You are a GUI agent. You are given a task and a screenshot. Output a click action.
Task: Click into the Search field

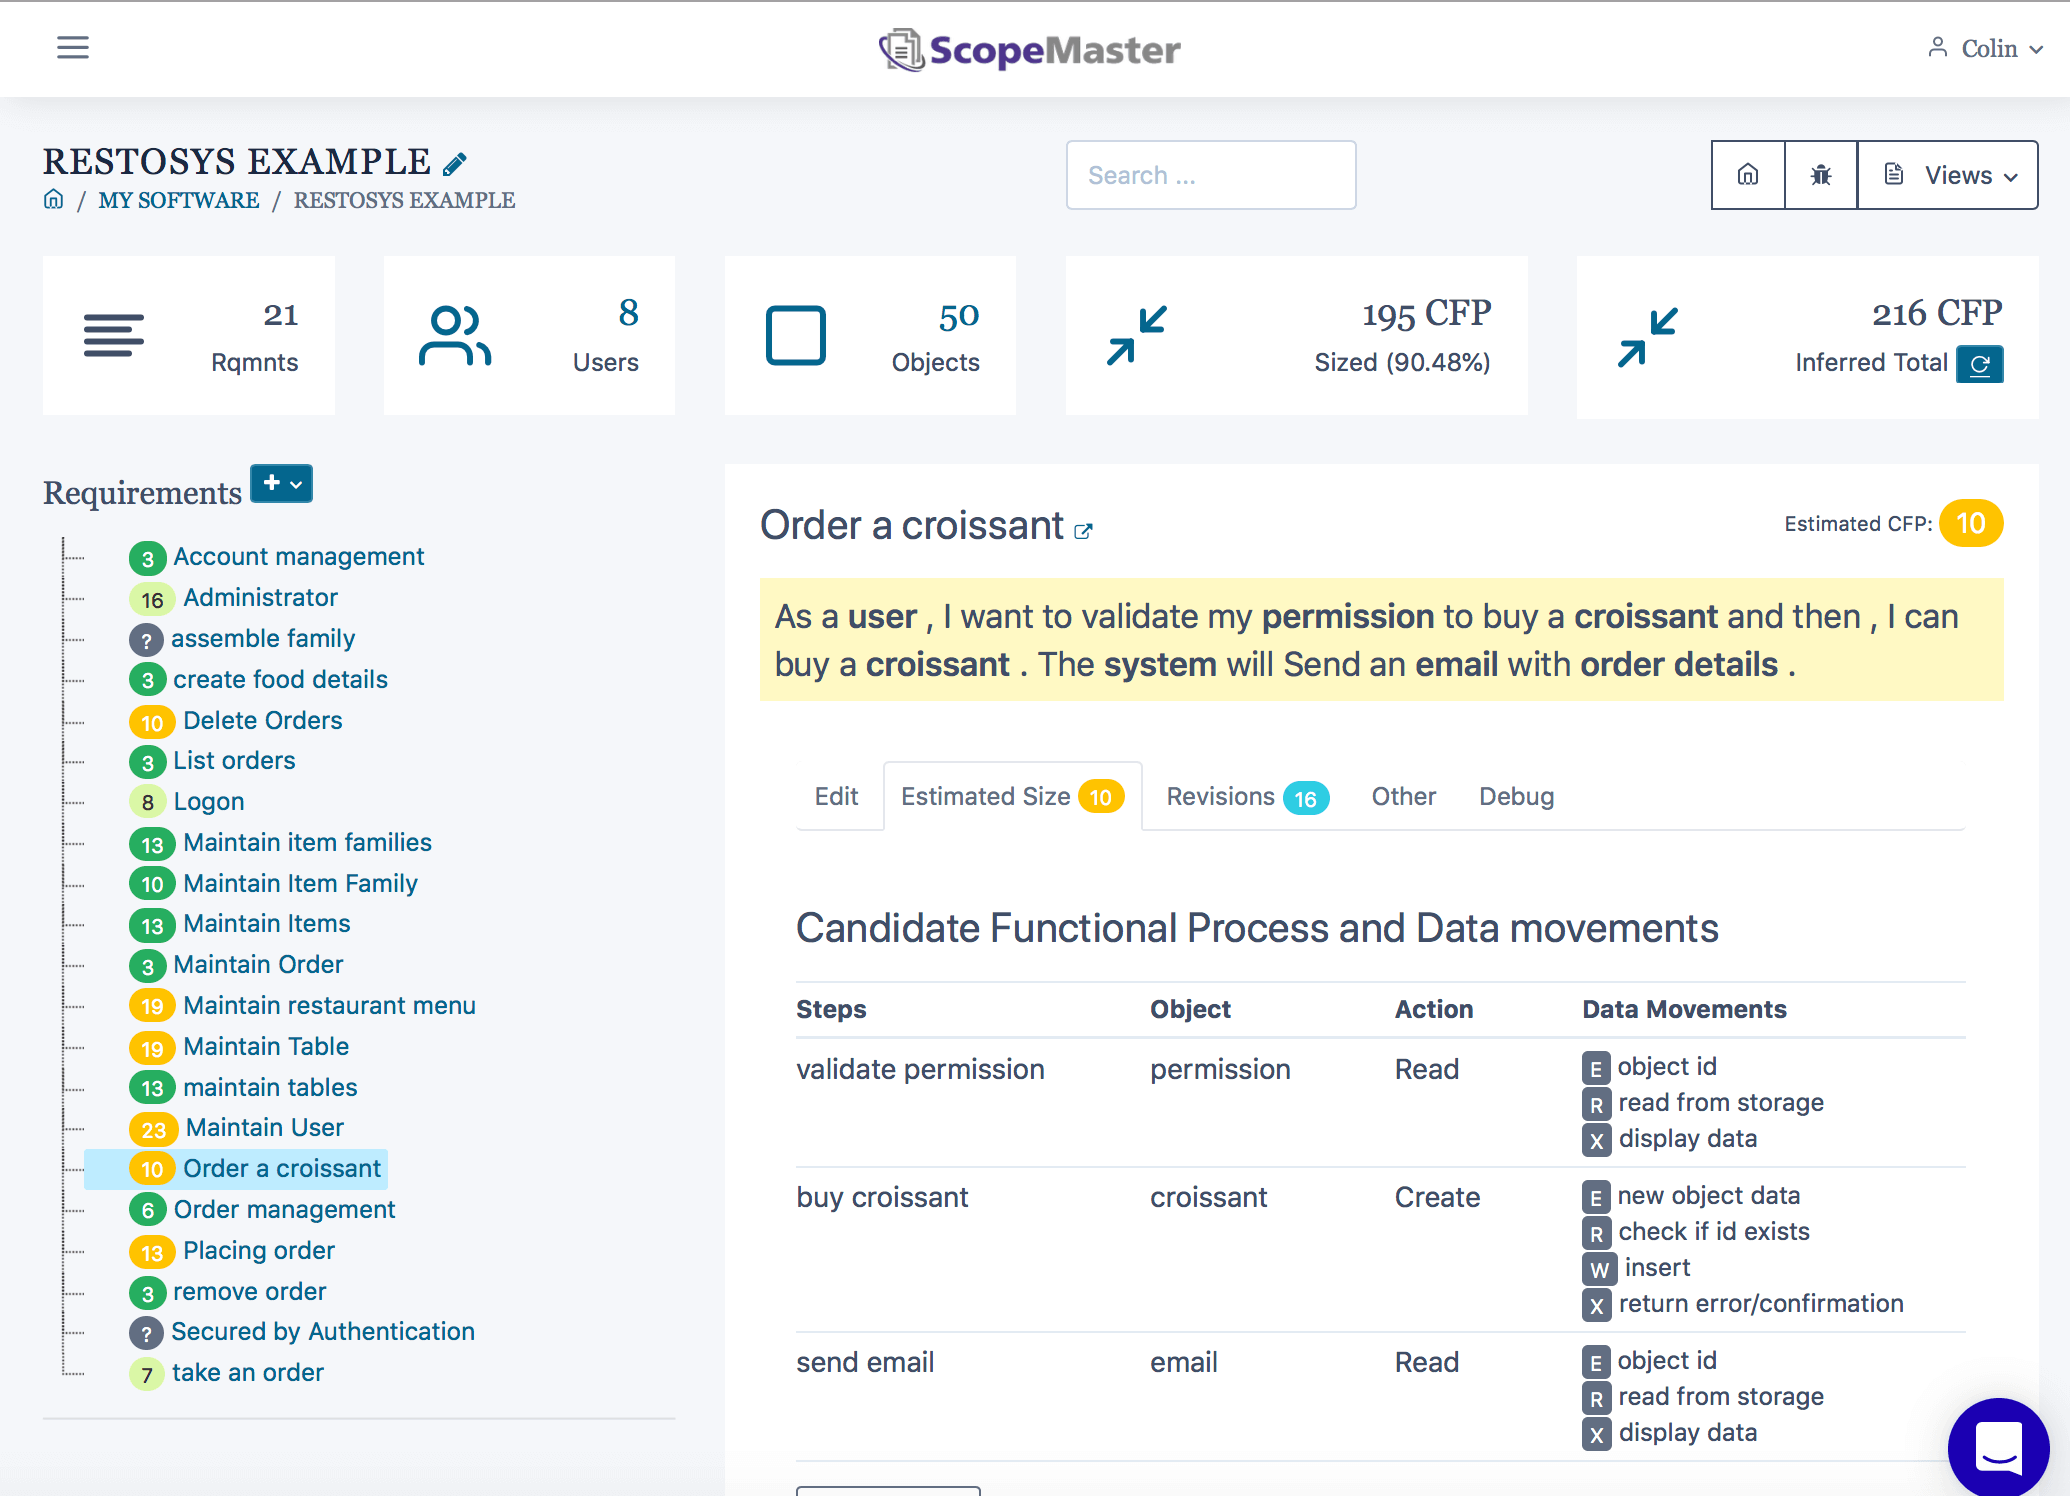coord(1211,175)
